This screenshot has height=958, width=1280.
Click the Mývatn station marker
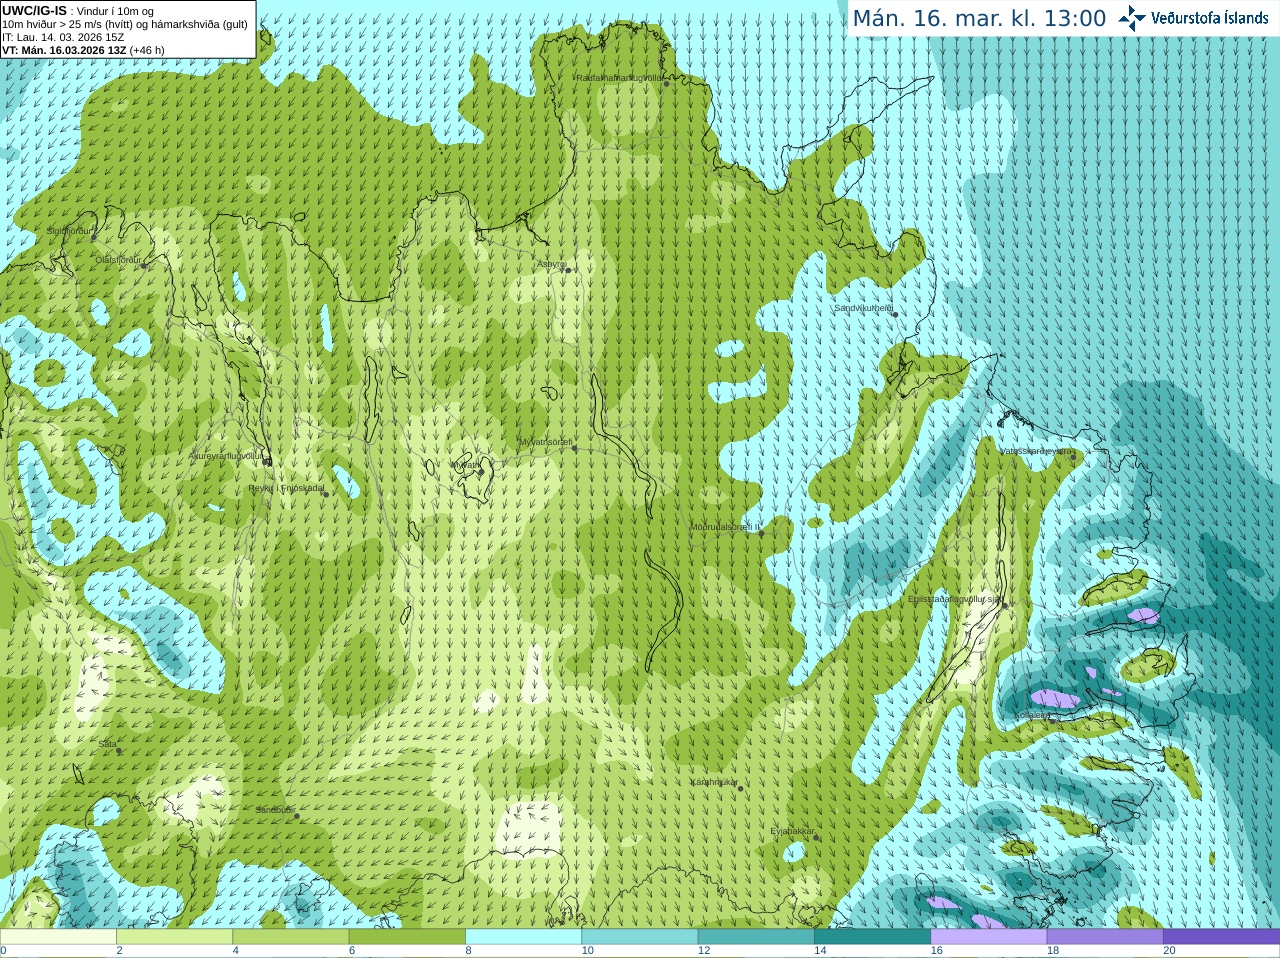pyautogui.click(x=481, y=472)
